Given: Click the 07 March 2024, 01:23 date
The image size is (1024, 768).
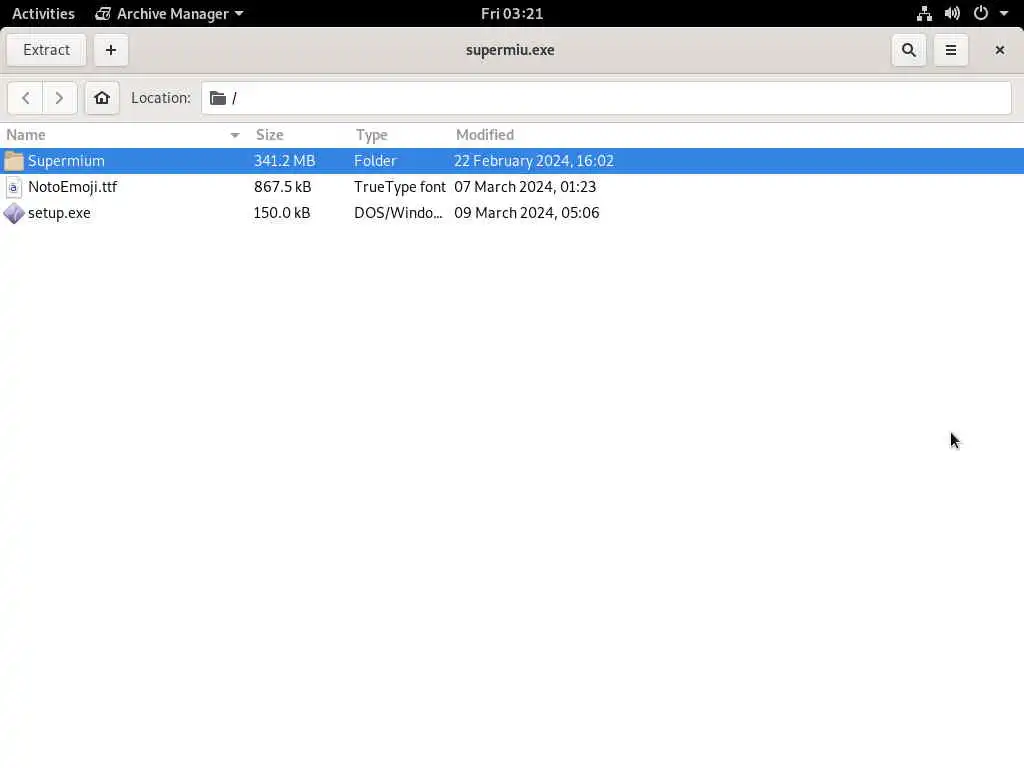Looking at the screenshot, I should click(525, 187).
